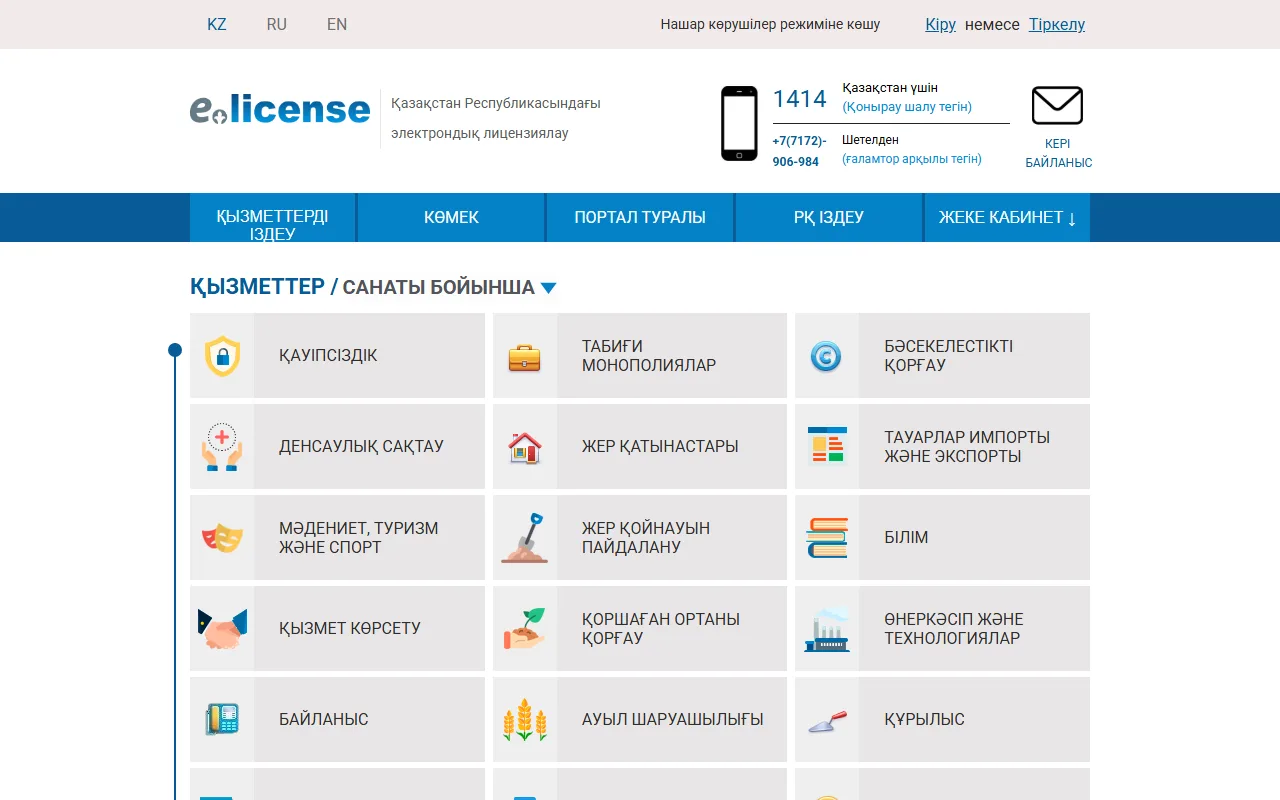Open РҚ іздеу menu item
This screenshot has width=1280, height=800.
[829, 217]
